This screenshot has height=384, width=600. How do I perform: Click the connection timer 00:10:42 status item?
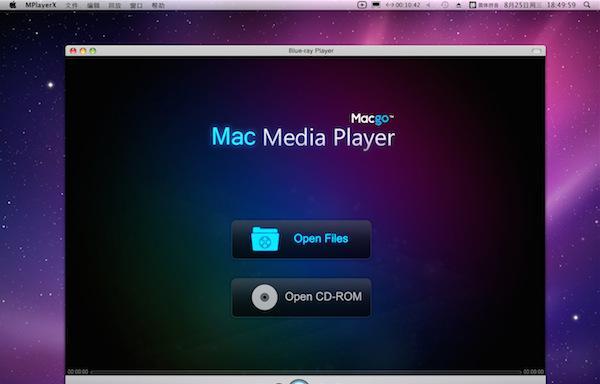coord(403,5)
